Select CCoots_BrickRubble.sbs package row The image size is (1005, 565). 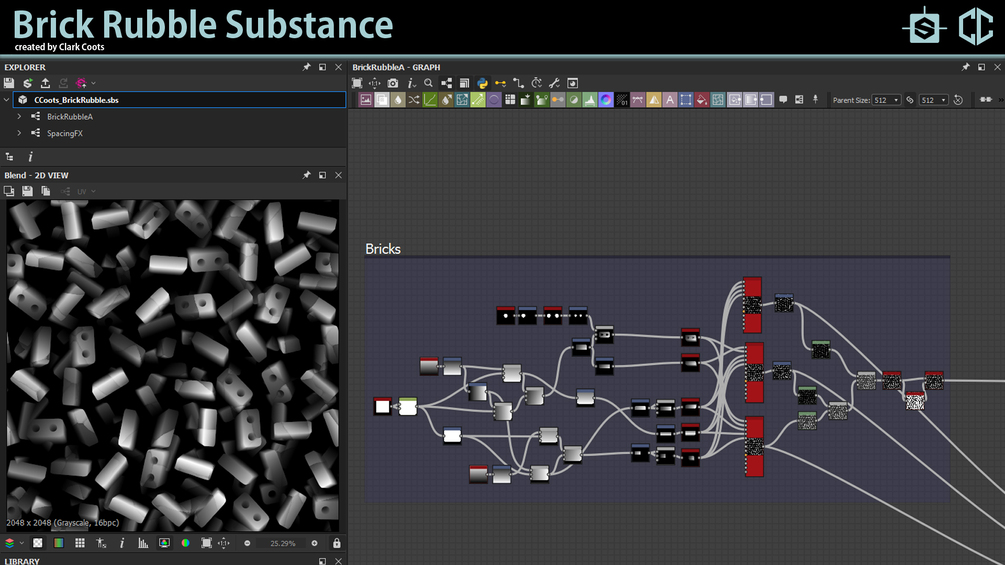(179, 100)
